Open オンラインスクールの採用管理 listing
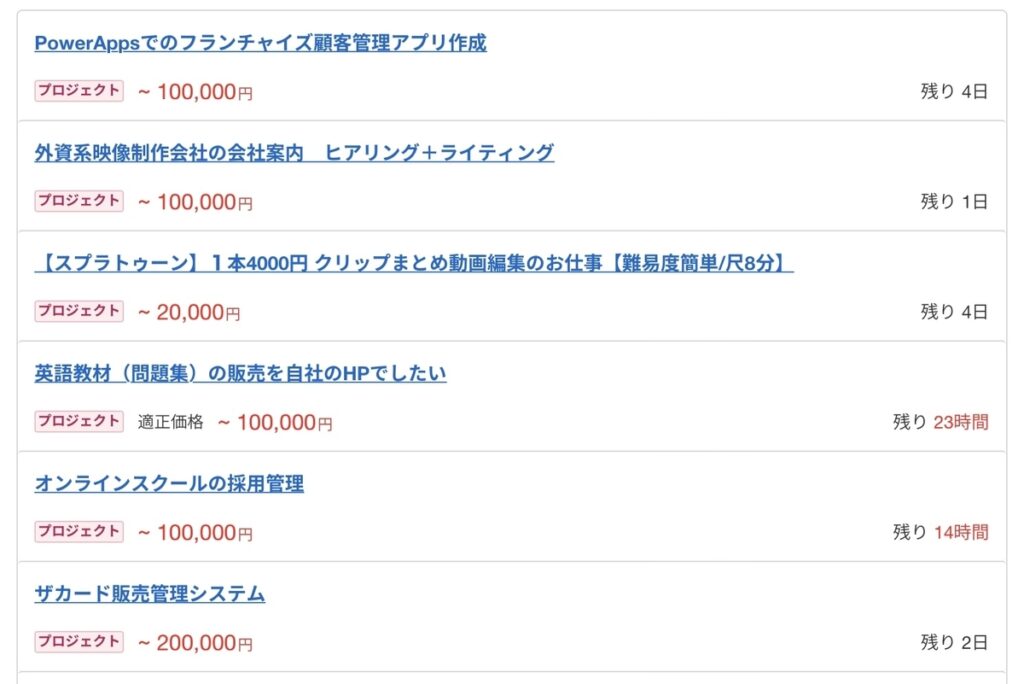 point(168,484)
